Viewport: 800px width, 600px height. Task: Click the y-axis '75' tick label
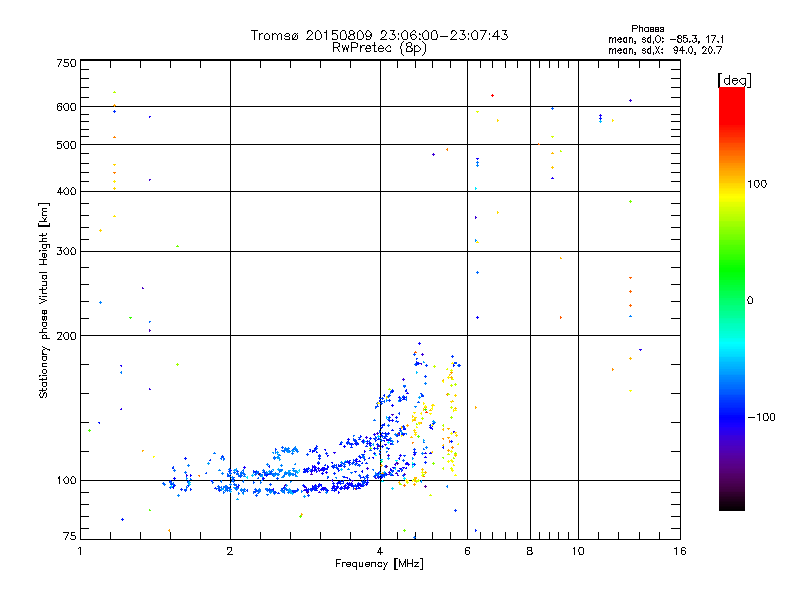(70, 536)
